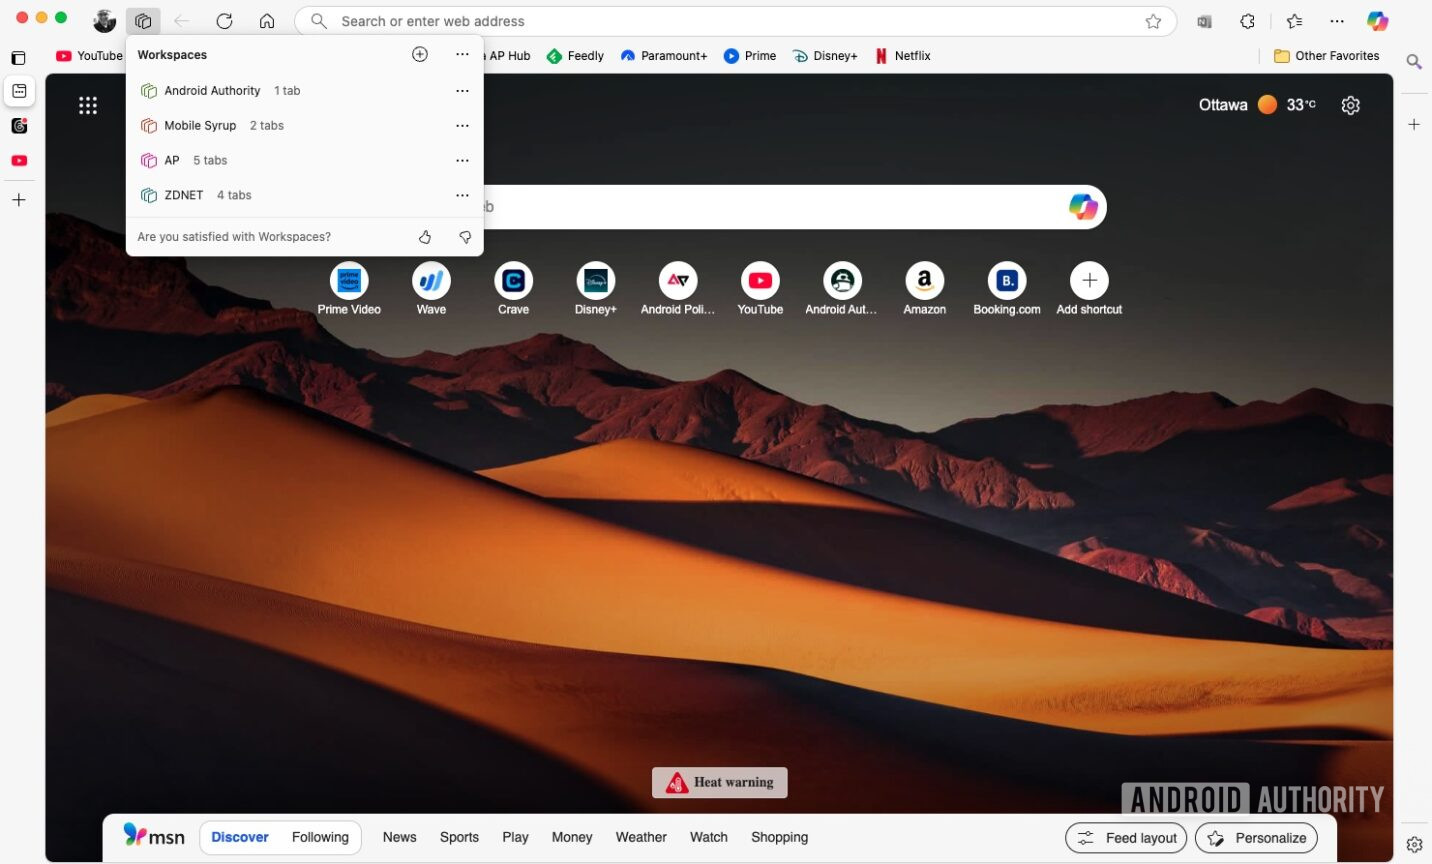This screenshot has width=1432, height=864.
Task: View the Heat warning alert
Action: (719, 782)
